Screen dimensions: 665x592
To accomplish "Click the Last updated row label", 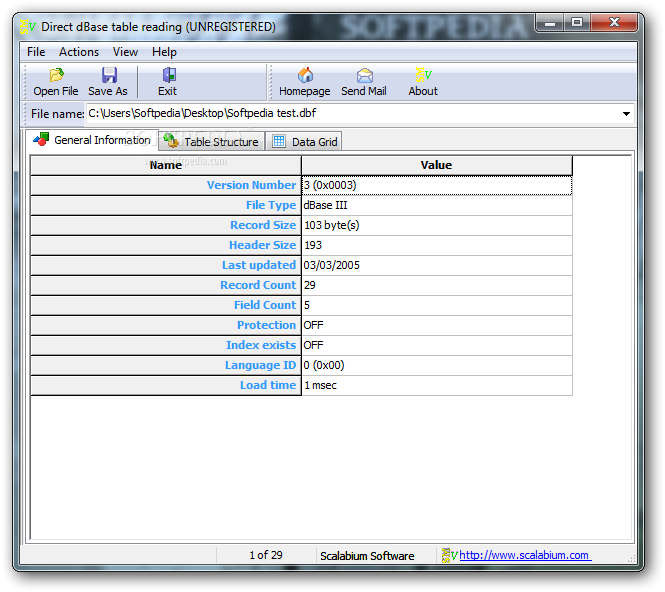I will [x=166, y=265].
